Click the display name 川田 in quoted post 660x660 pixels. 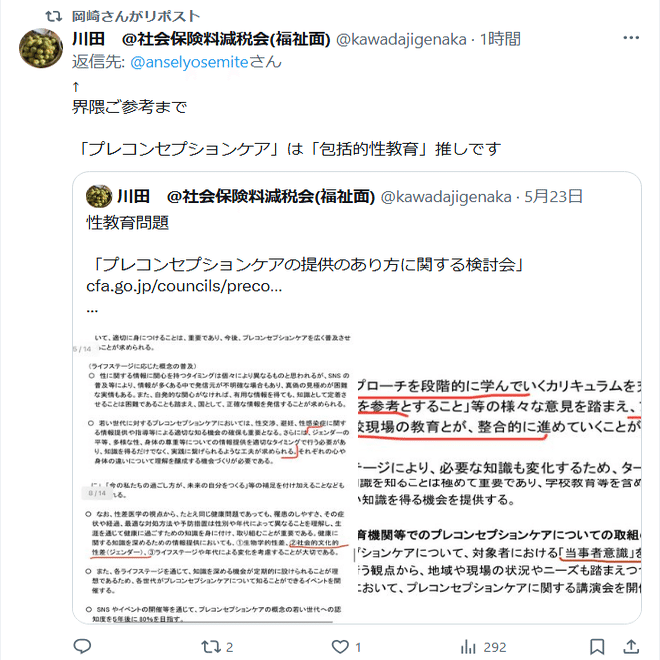coord(133,197)
